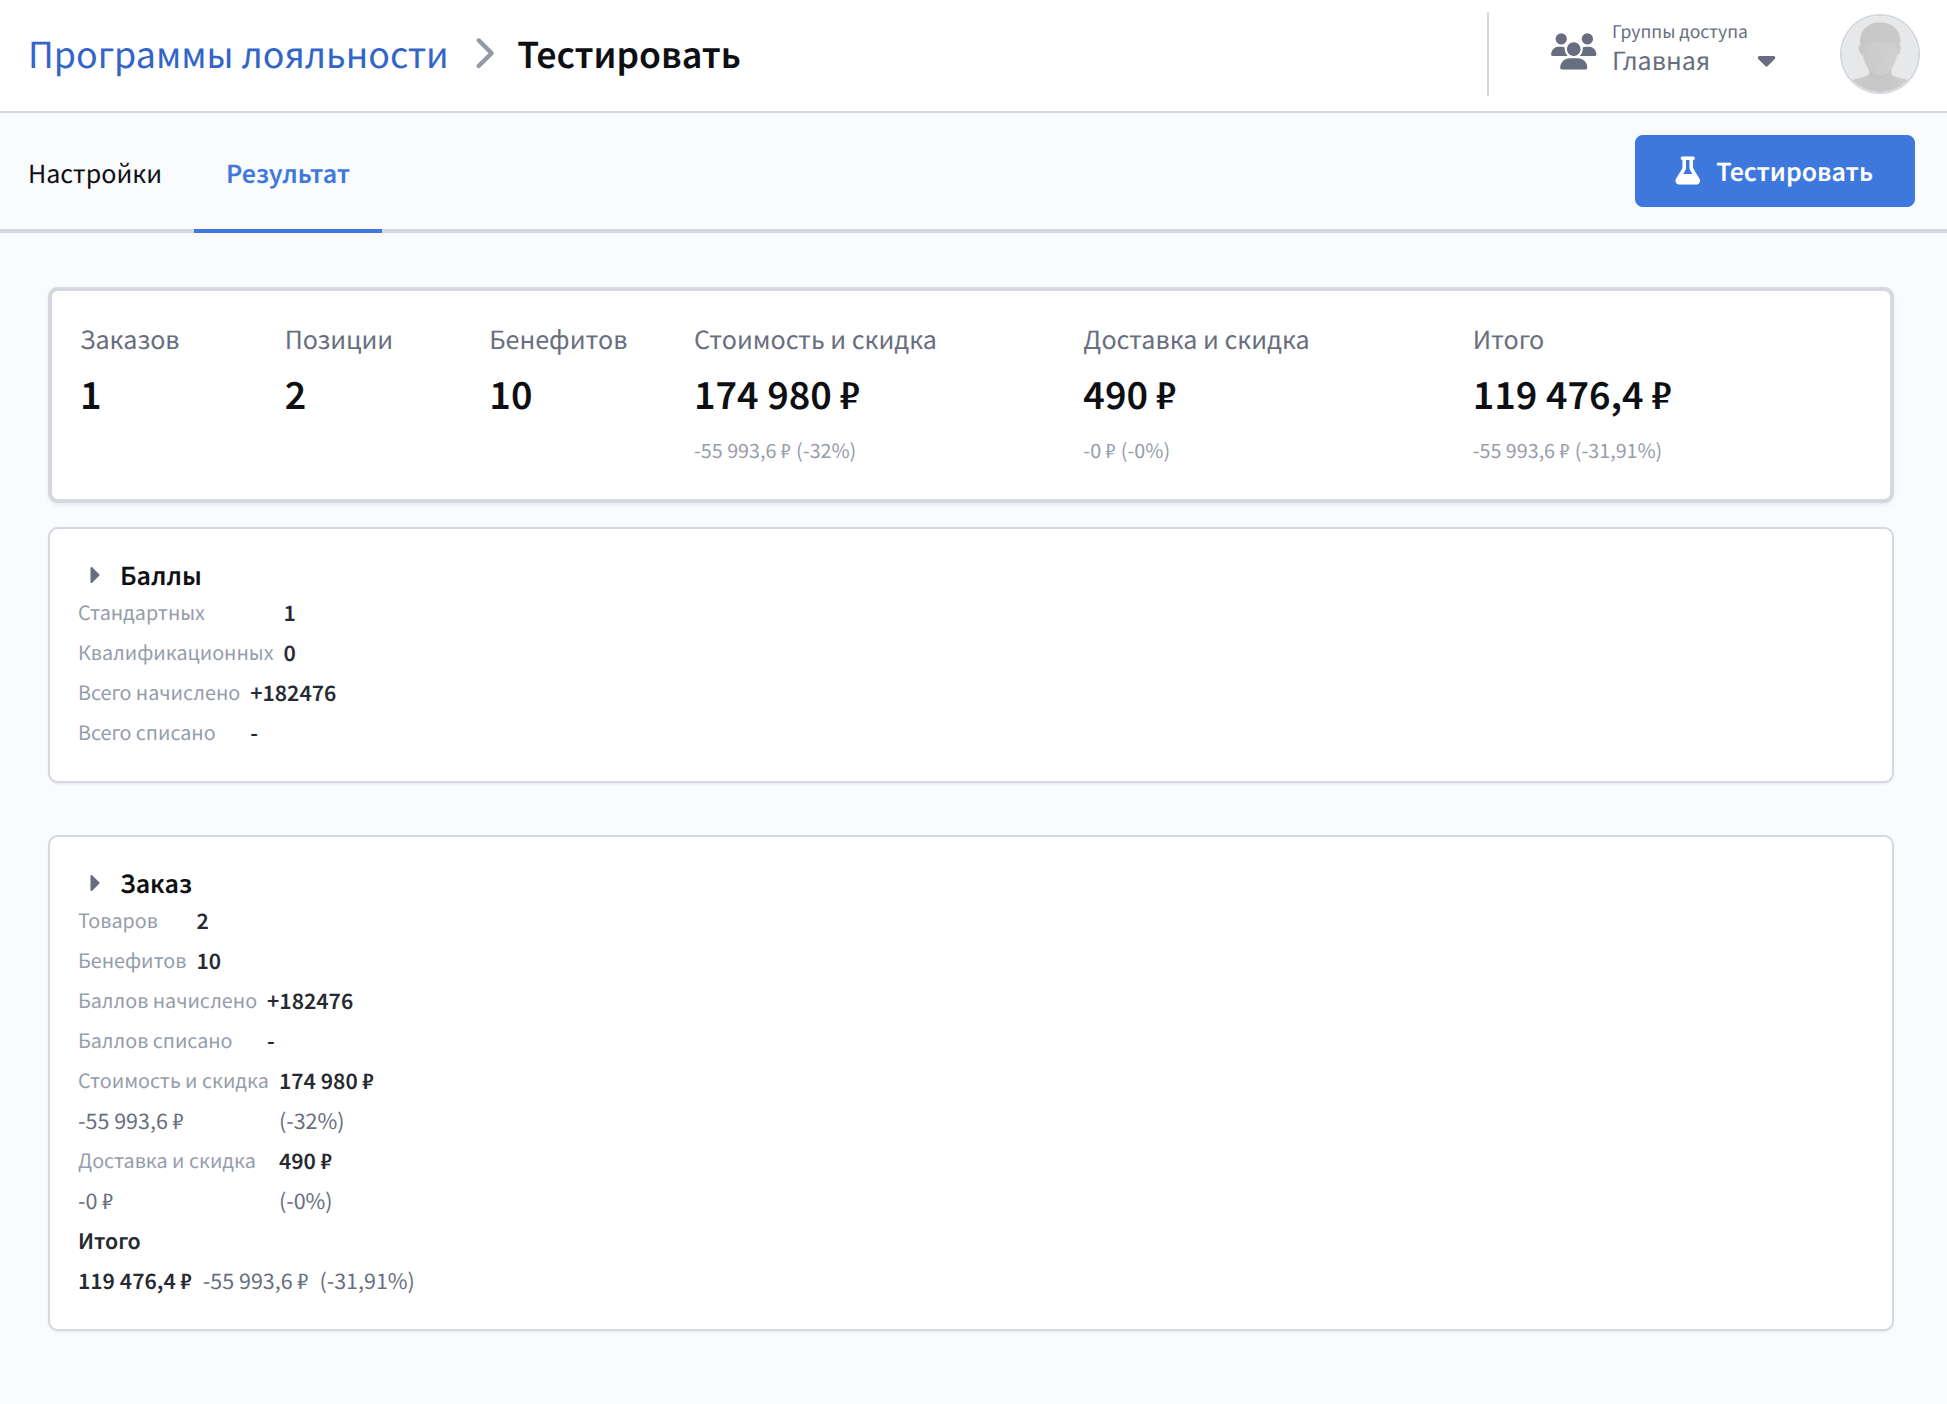Screen dimensions: 1947x1404
Task: Go to Программы лояльности breadcrumb link
Action: click(x=238, y=55)
